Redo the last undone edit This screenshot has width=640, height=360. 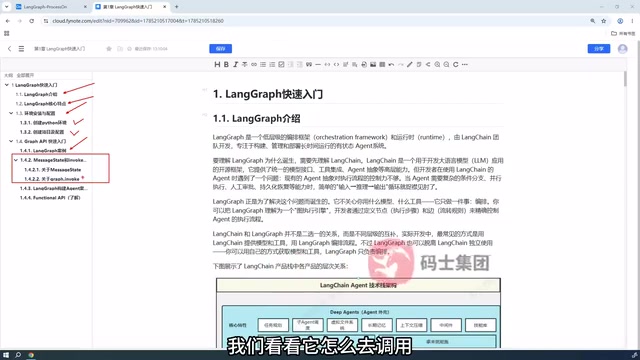[400, 64]
